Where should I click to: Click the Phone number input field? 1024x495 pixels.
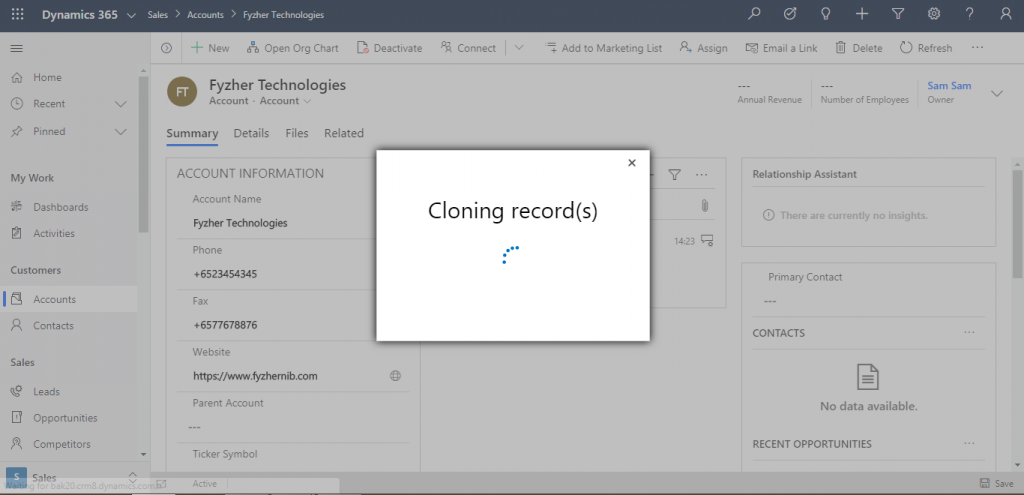pyautogui.click(x=290, y=274)
